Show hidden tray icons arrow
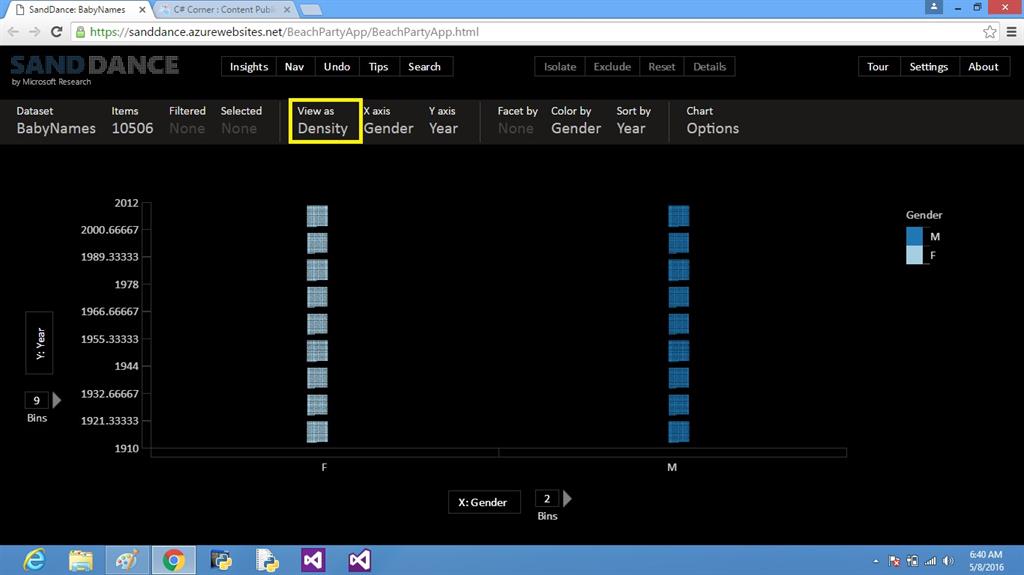This screenshot has height=575, width=1024. pos(876,561)
